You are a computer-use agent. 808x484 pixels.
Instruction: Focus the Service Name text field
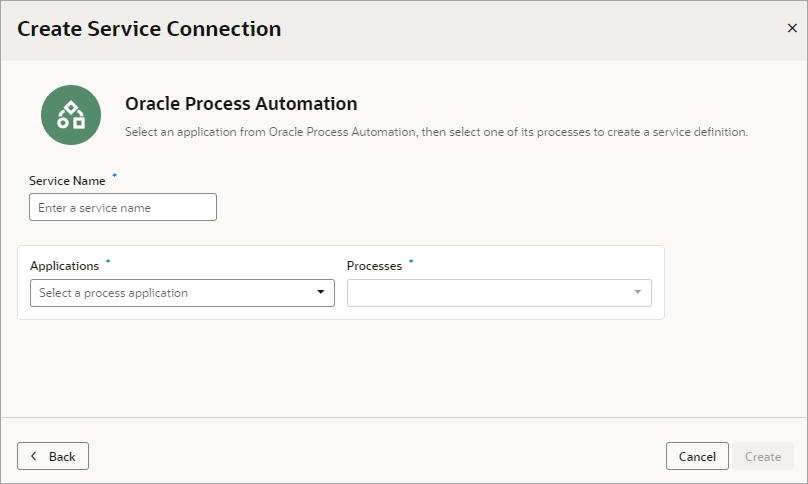tap(123, 207)
